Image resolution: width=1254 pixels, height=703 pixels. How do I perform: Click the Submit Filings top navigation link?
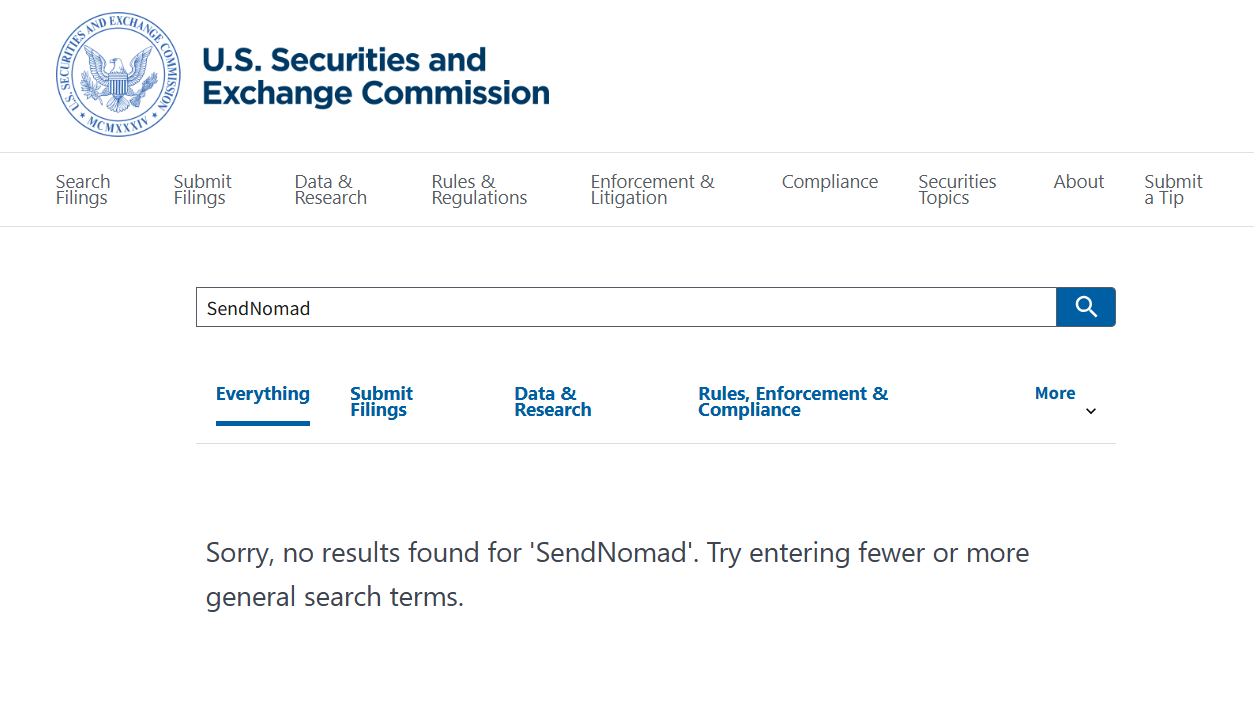[x=202, y=189]
